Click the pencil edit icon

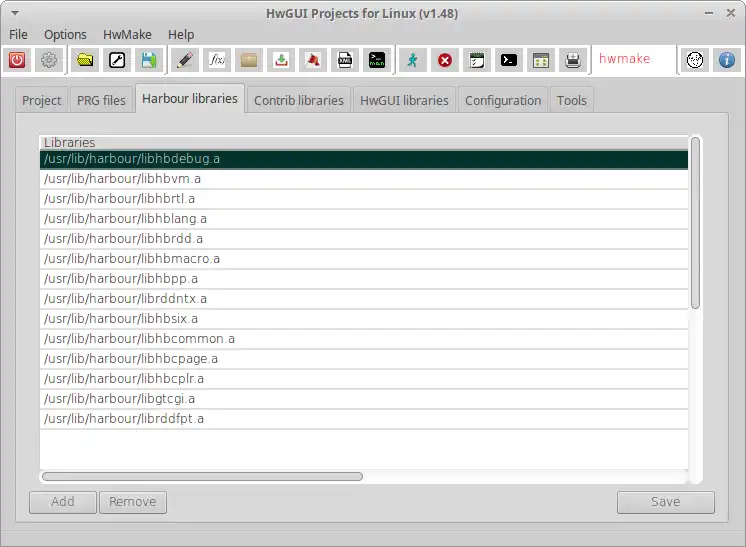185,60
